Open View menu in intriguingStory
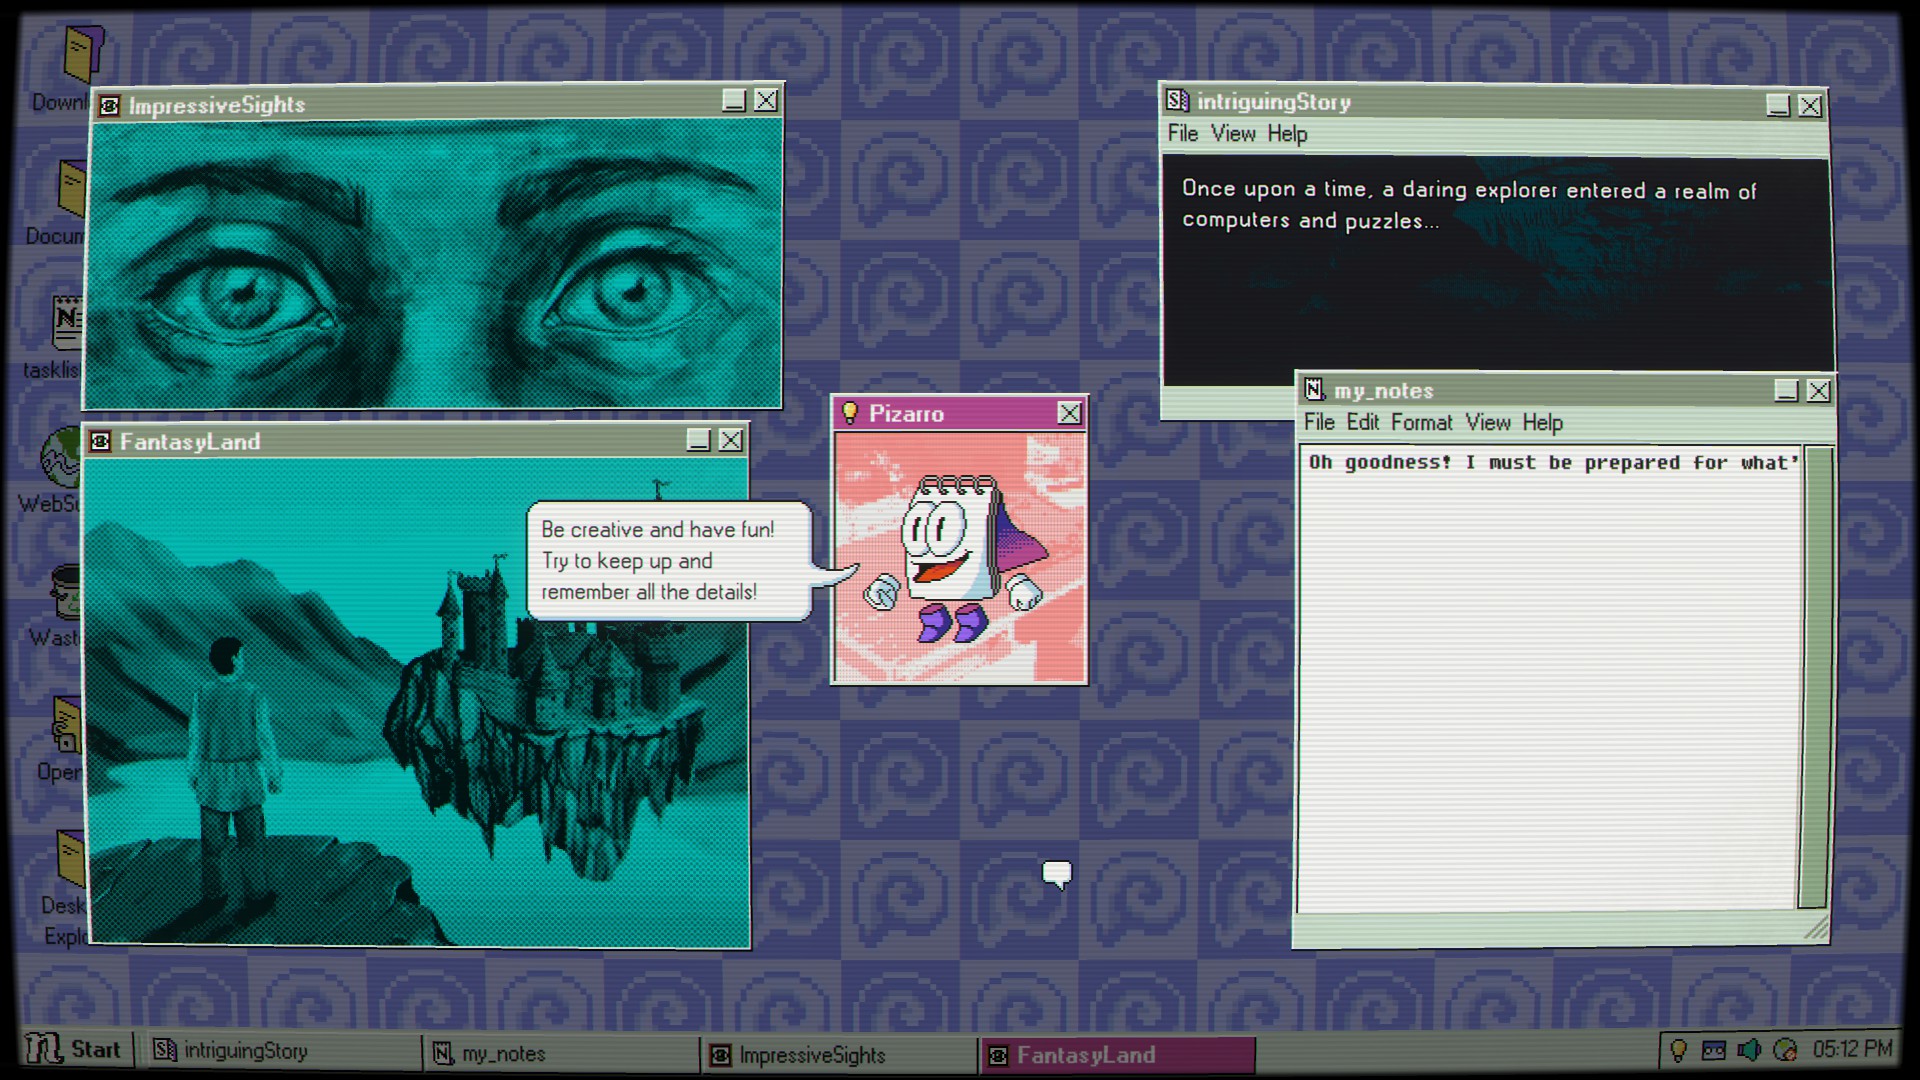The image size is (1920, 1080). 1233,133
